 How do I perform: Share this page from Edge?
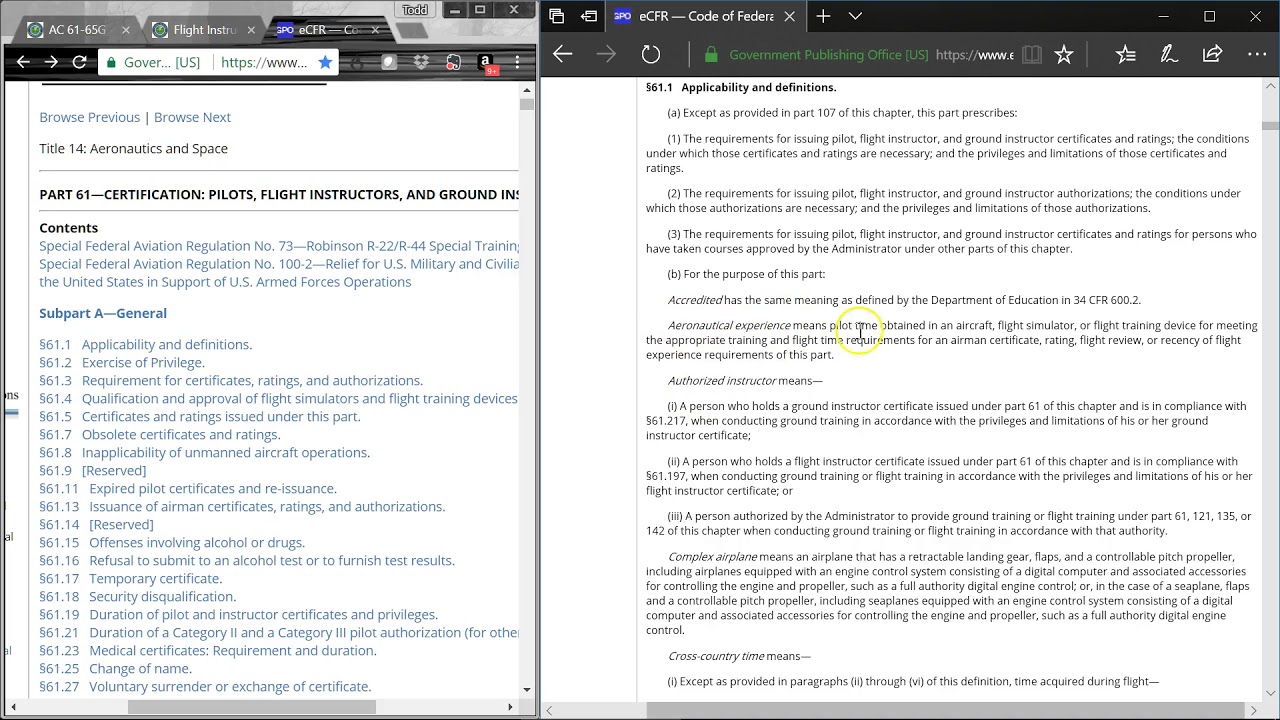[x=1212, y=54]
